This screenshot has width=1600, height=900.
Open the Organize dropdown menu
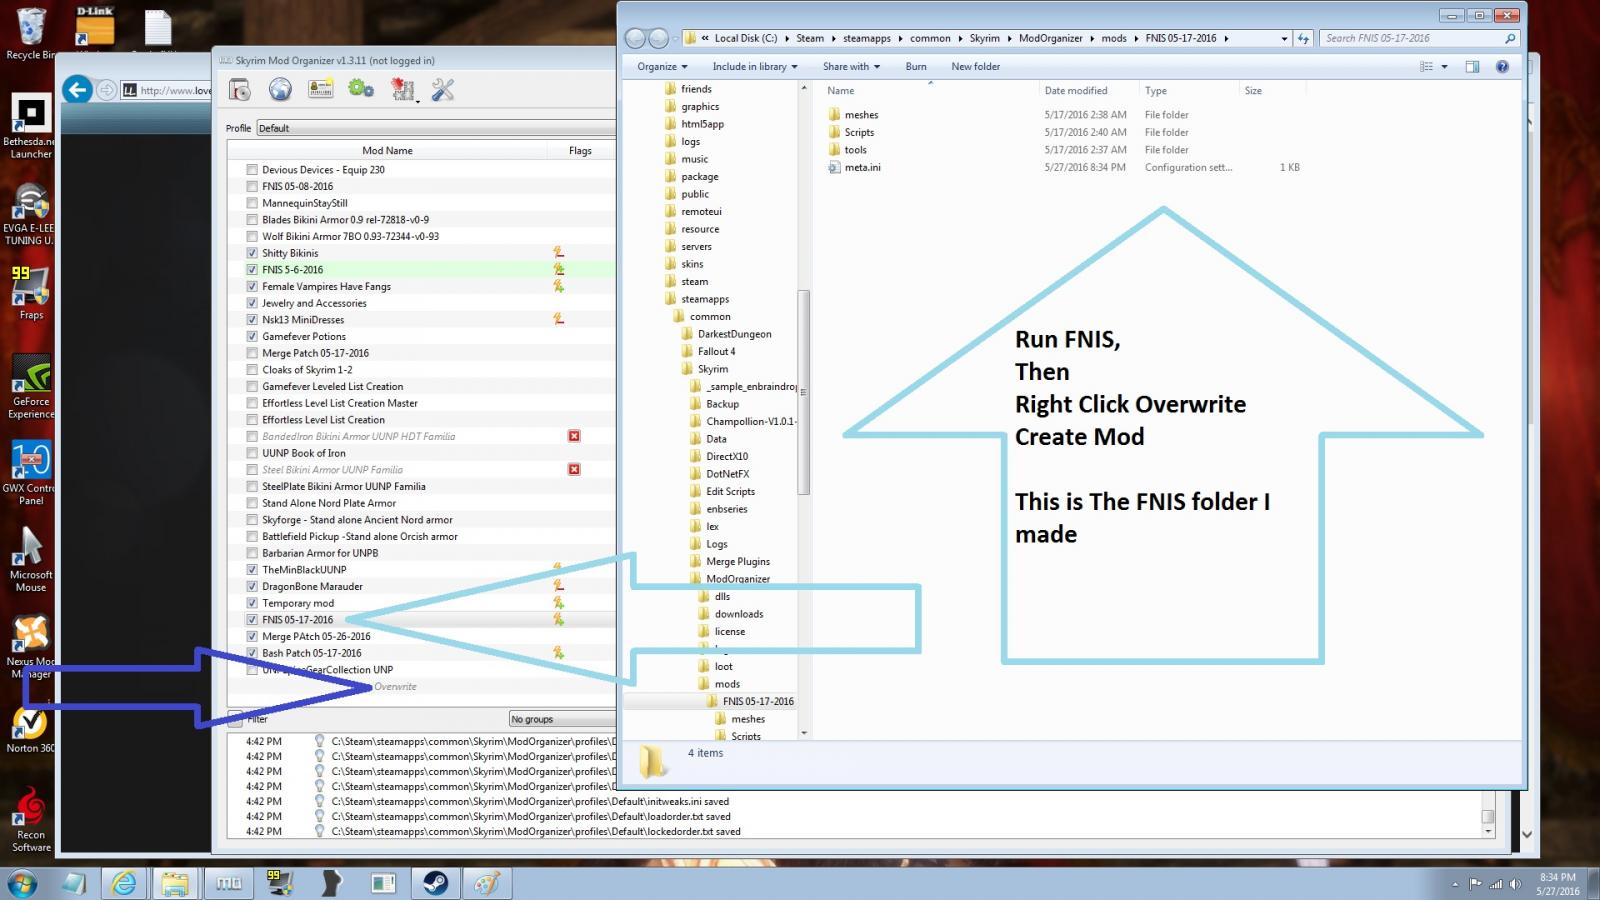(662, 67)
